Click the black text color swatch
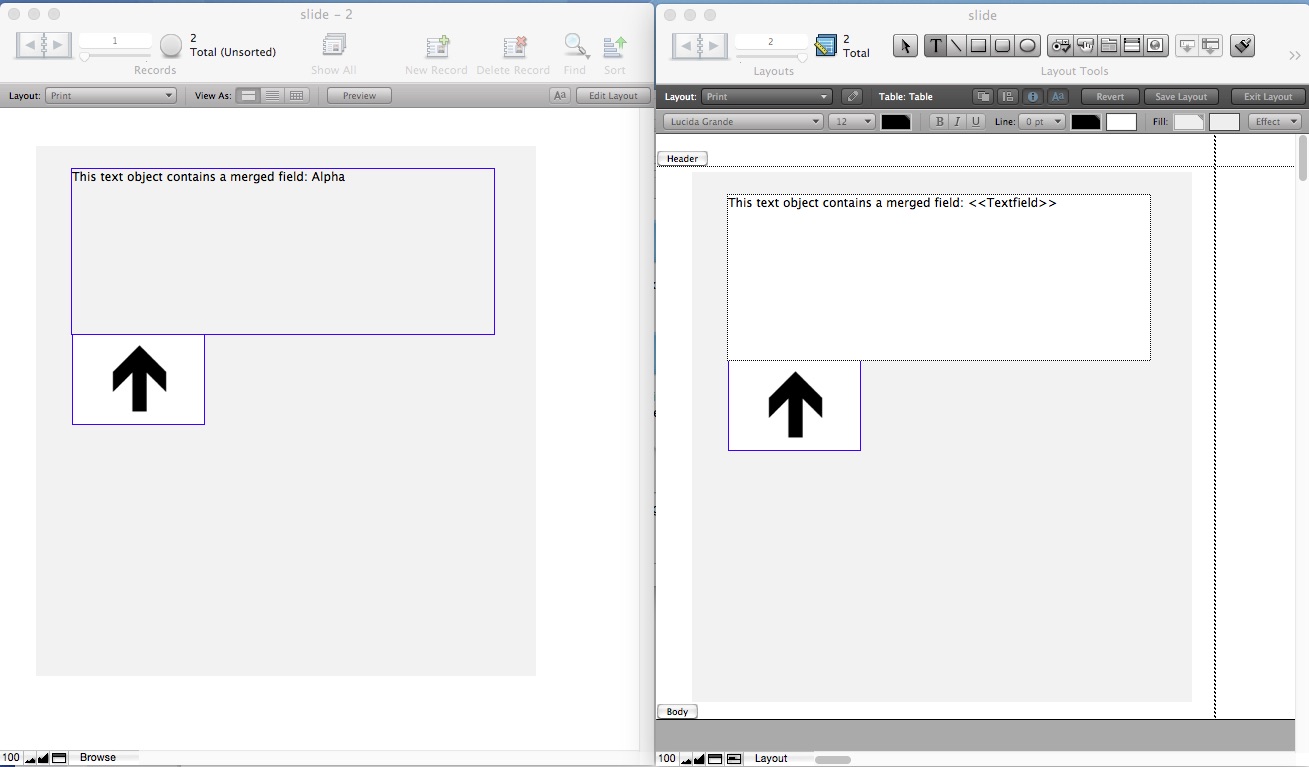The width and height of the screenshot is (1309, 767). coord(896,122)
